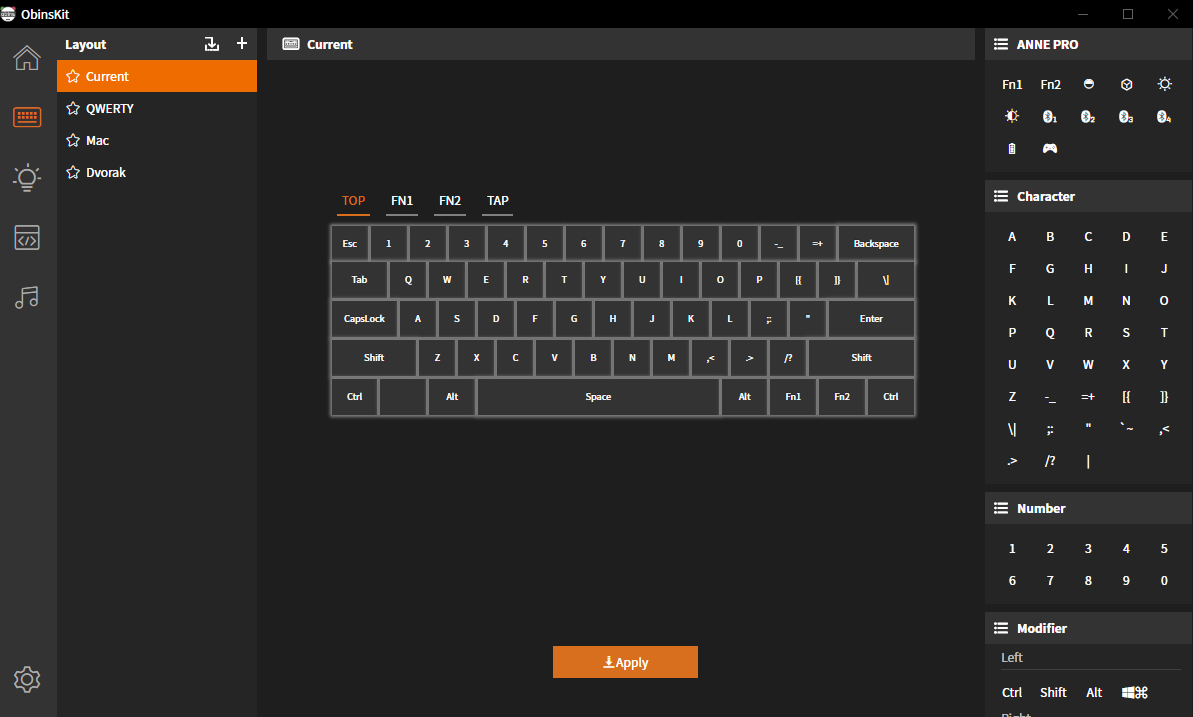The height and width of the screenshot is (717, 1193).
Task: Select the Backspace key on keyboard
Action: click(876, 244)
